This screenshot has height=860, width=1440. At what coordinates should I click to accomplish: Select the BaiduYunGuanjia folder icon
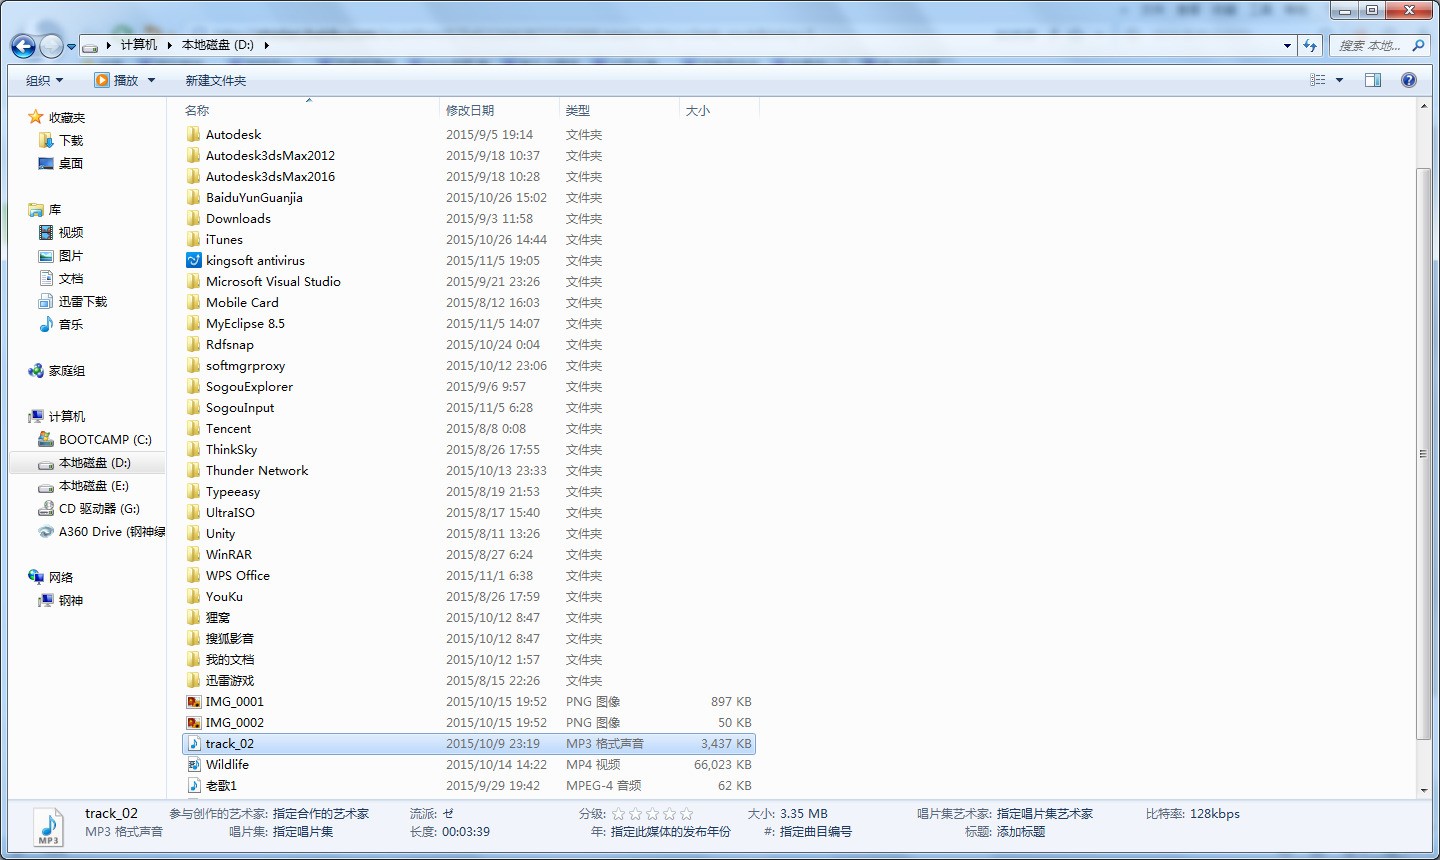pyautogui.click(x=194, y=197)
